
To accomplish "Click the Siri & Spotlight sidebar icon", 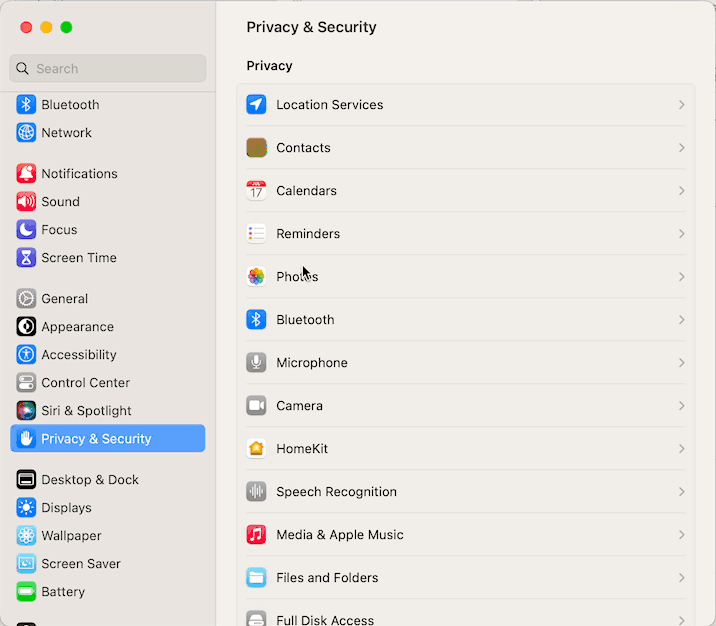I will click(26, 411).
